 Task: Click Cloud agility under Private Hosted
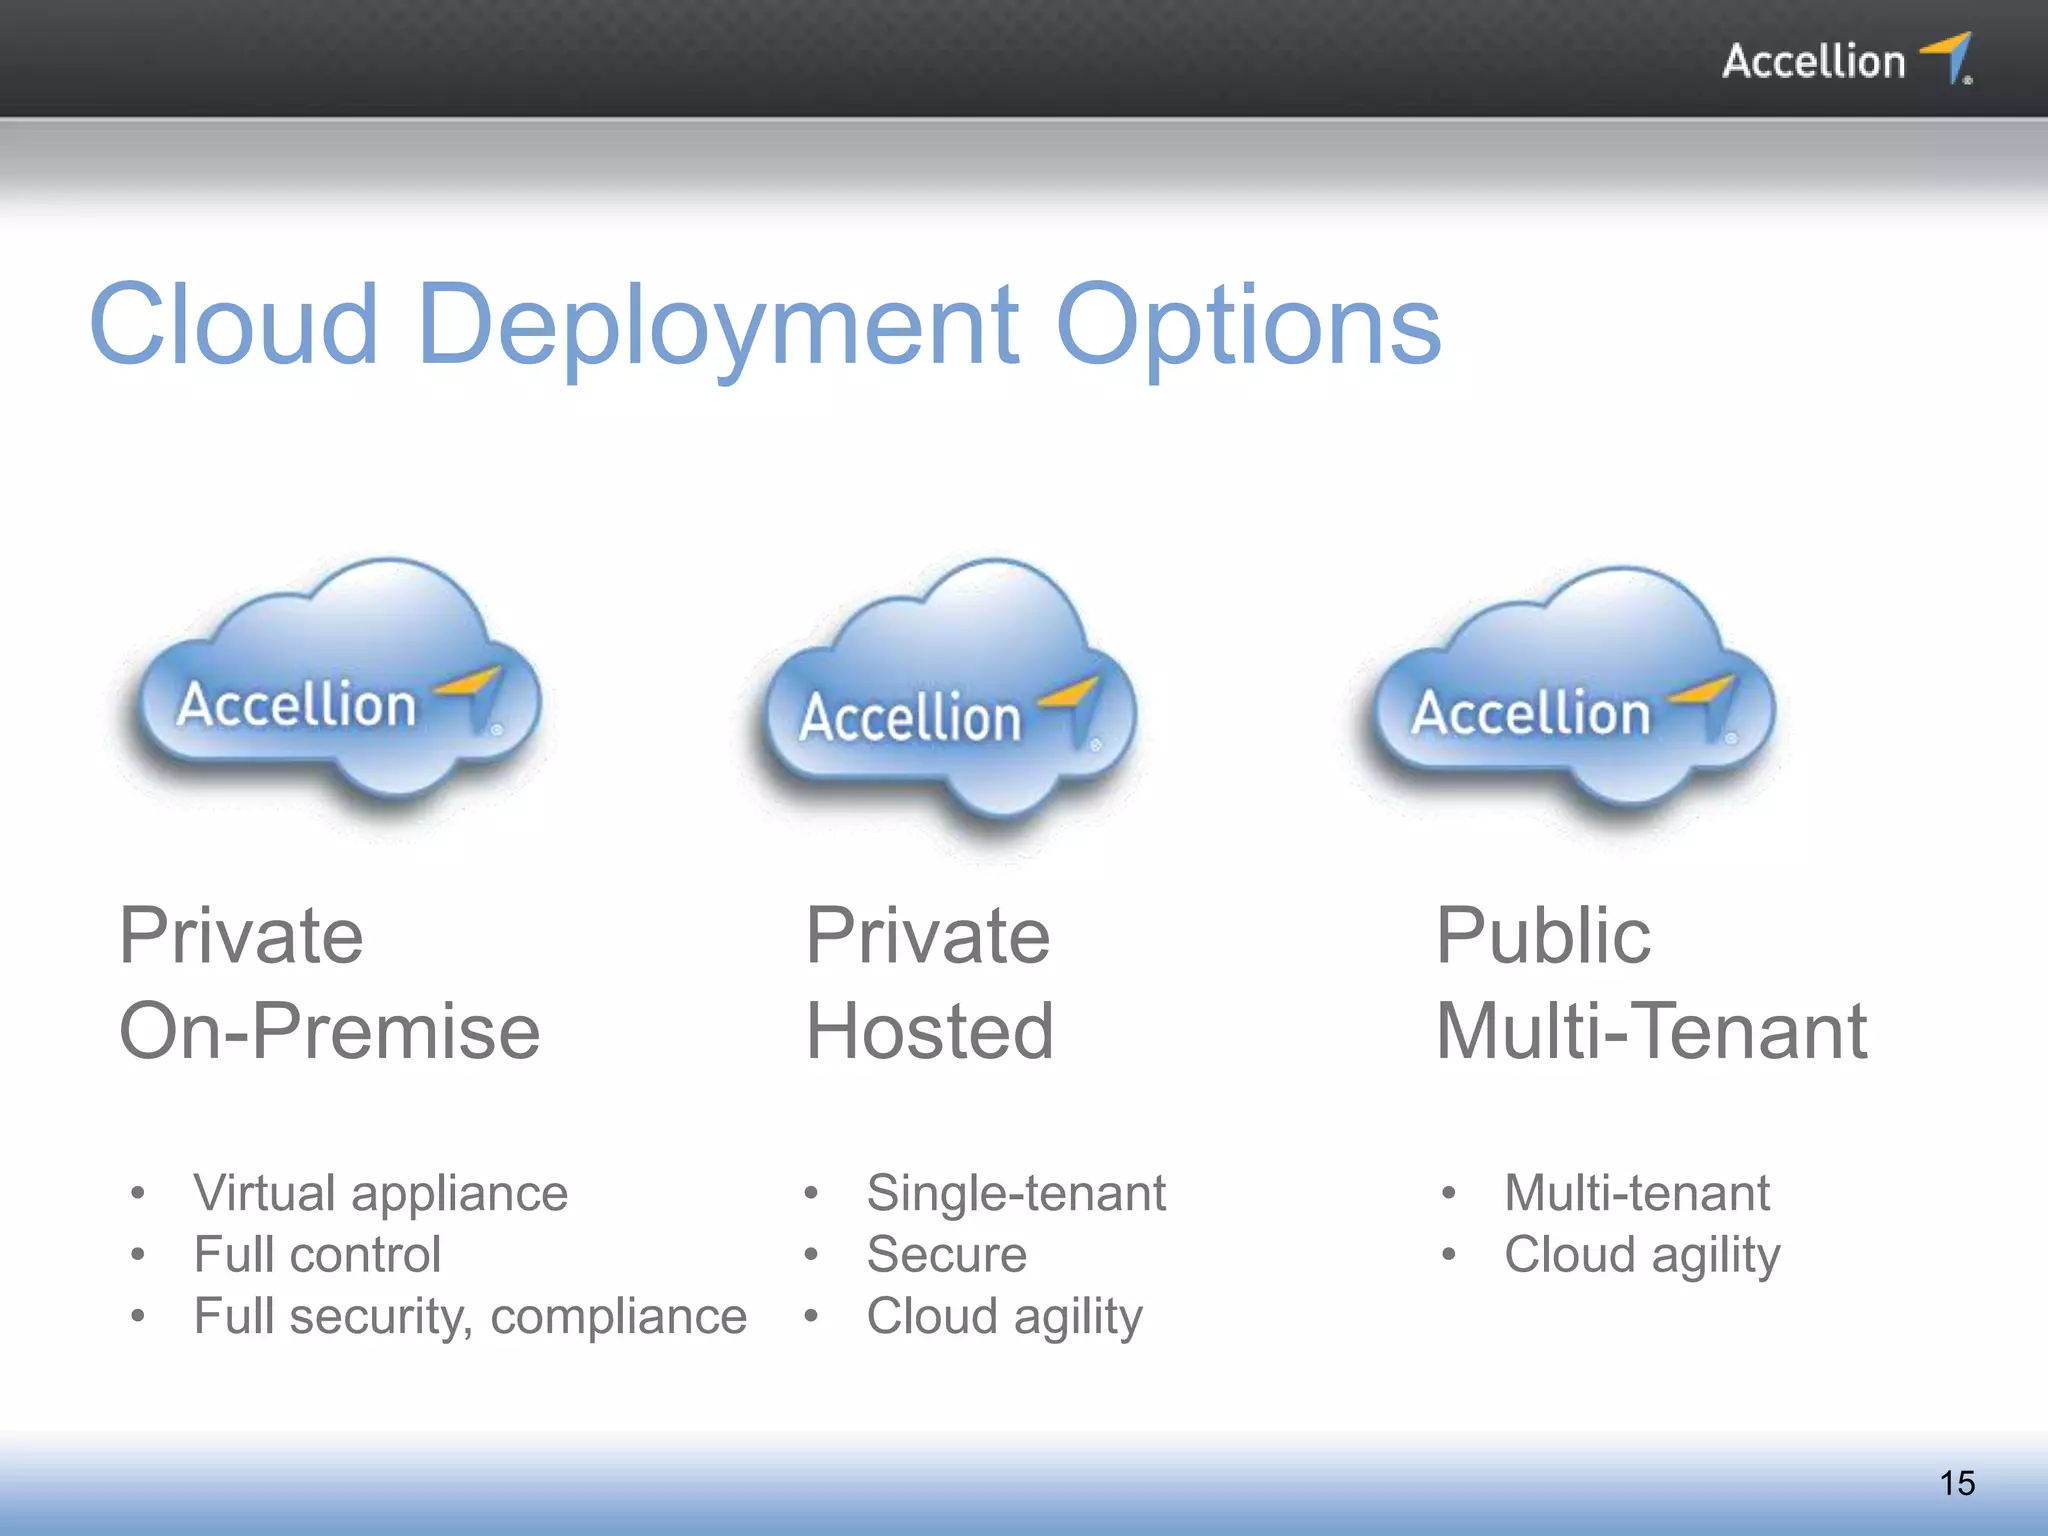[1004, 1318]
